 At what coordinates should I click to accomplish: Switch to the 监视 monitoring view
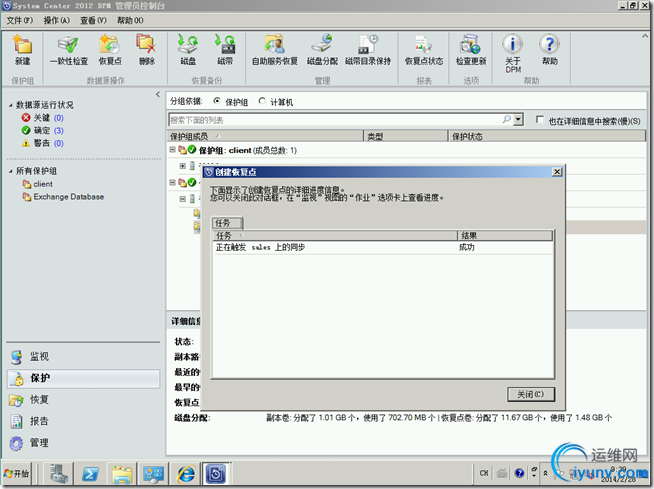pyautogui.click(x=83, y=357)
